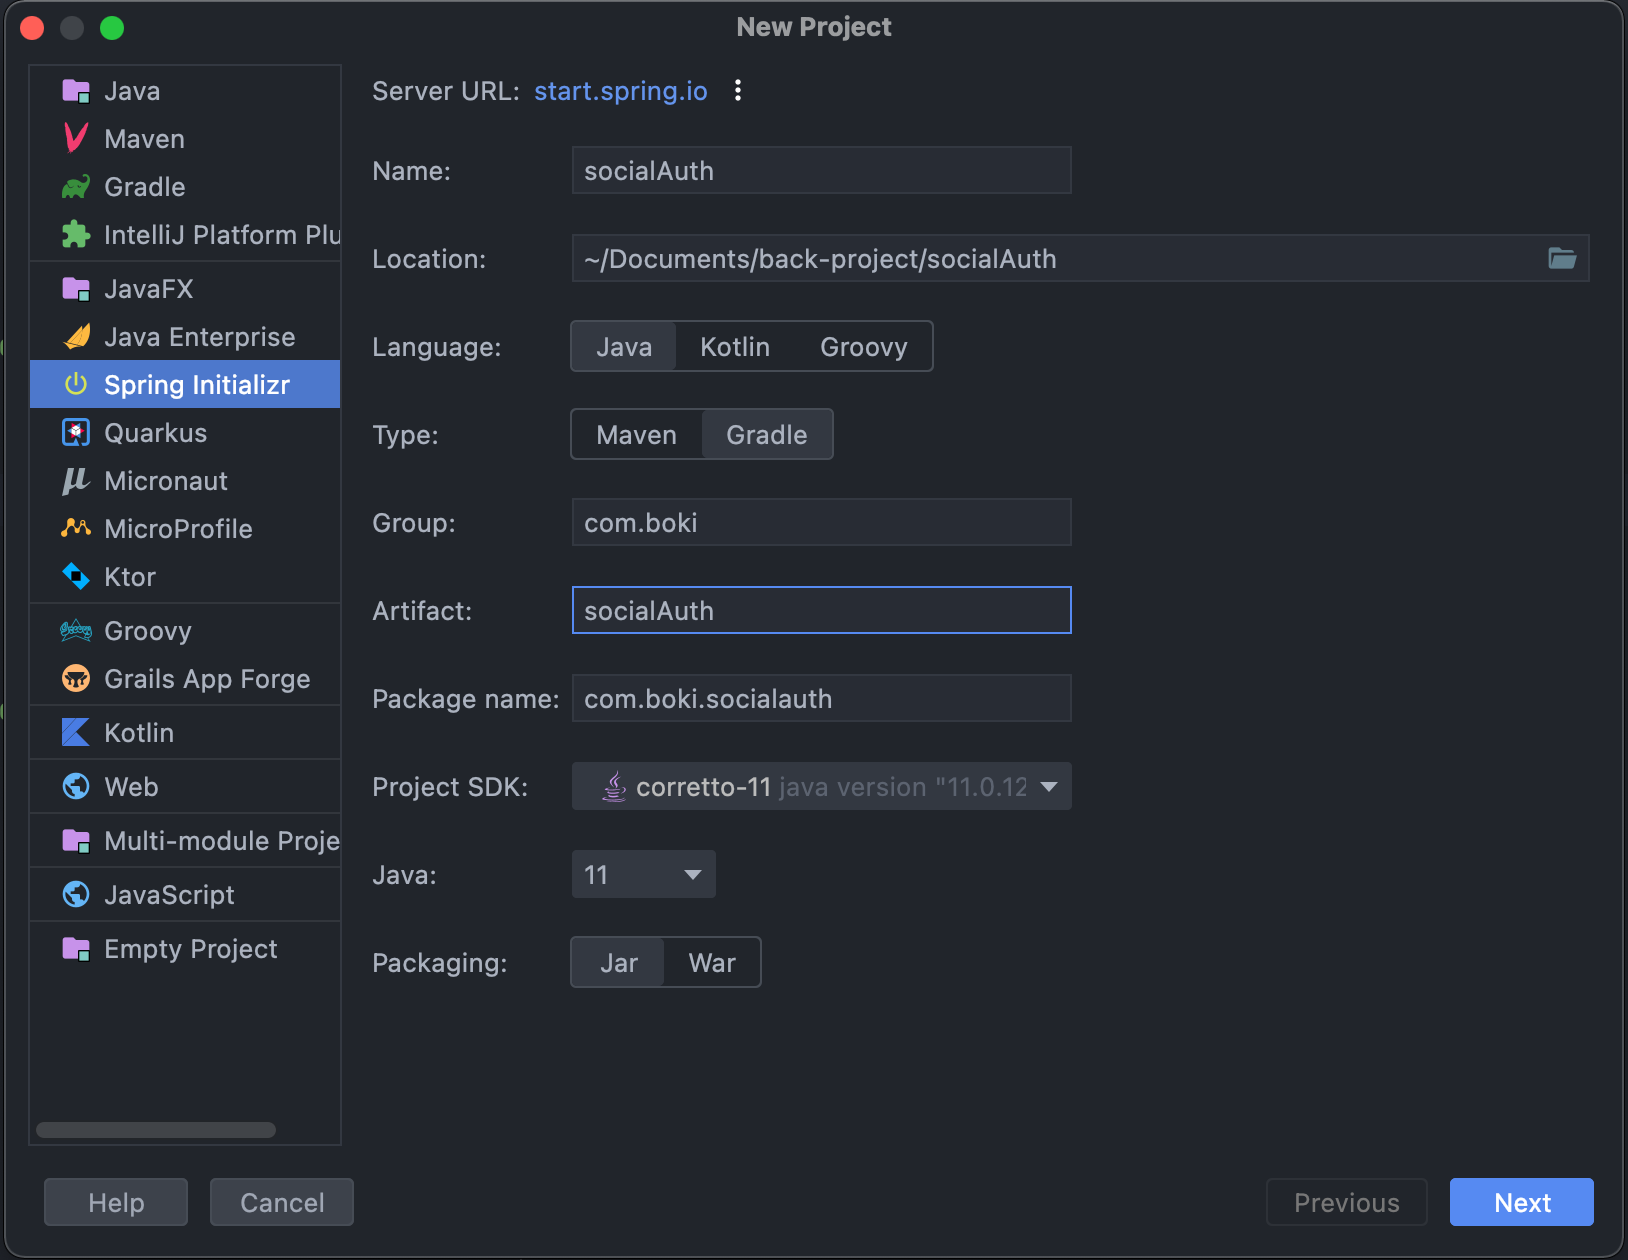Select Kotlin in sidebar
1628x1260 pixels.
coord(185,733)
